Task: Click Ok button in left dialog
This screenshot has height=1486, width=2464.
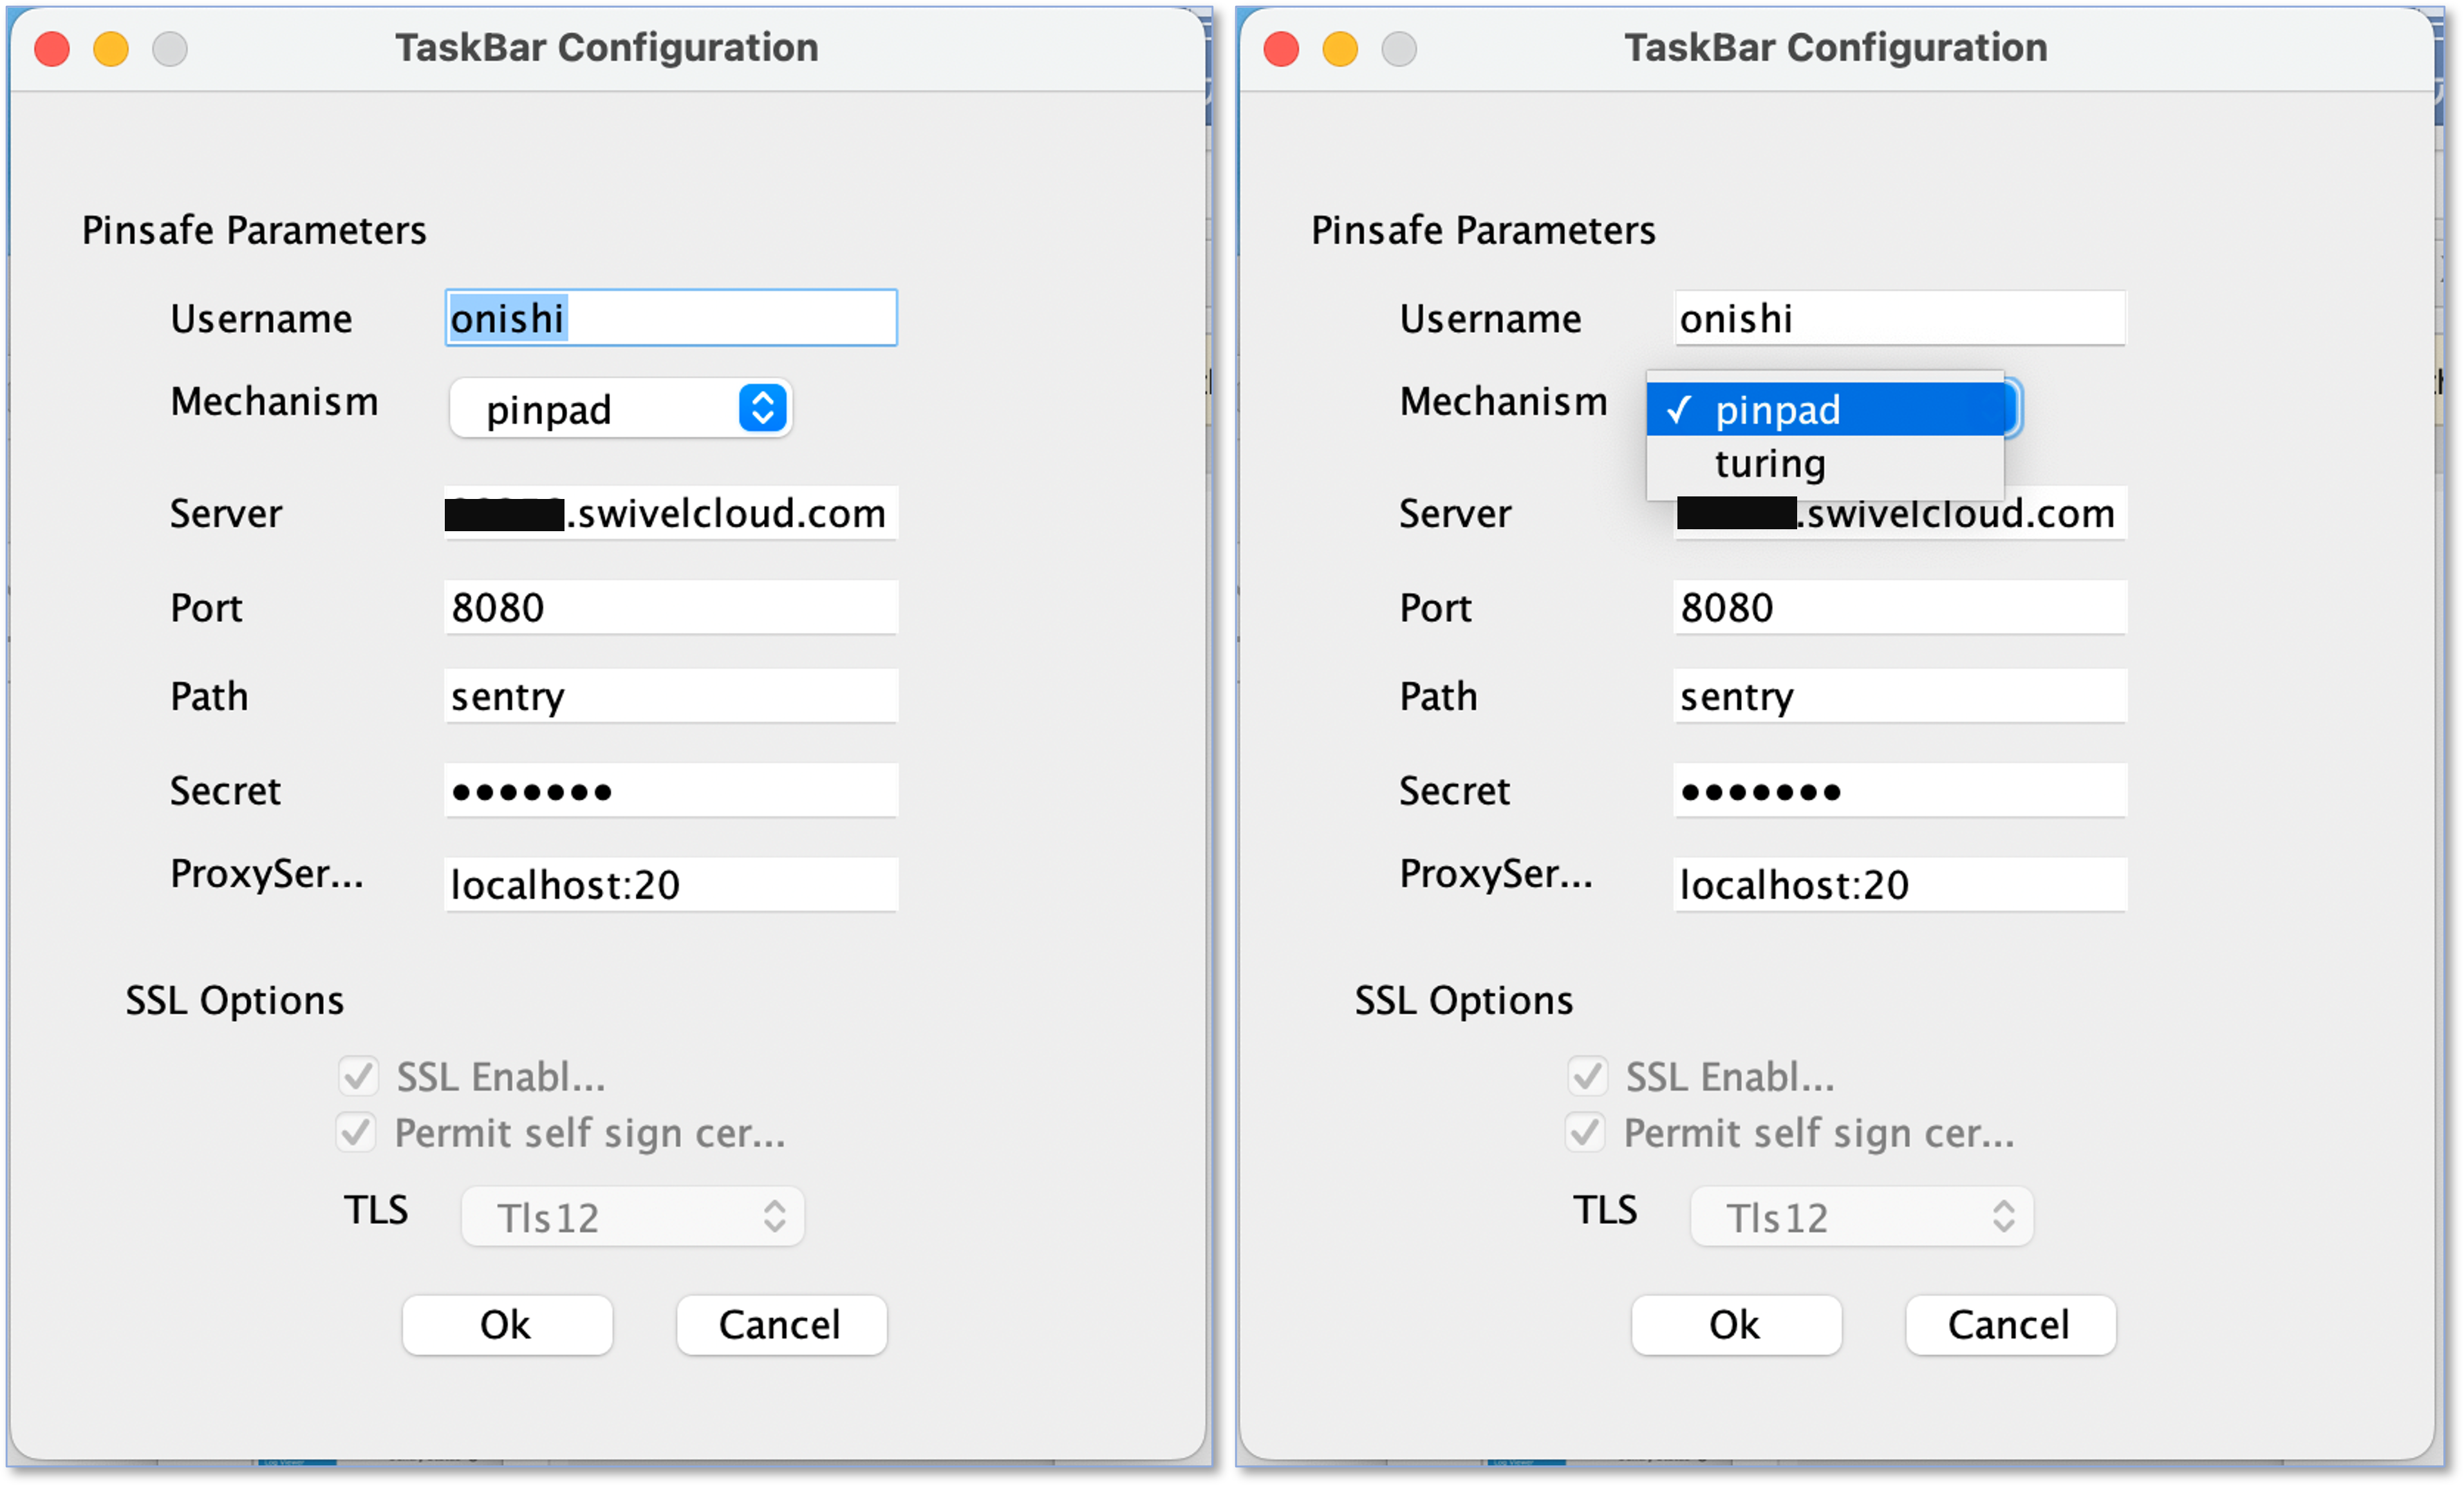Action: point(507,1325)
